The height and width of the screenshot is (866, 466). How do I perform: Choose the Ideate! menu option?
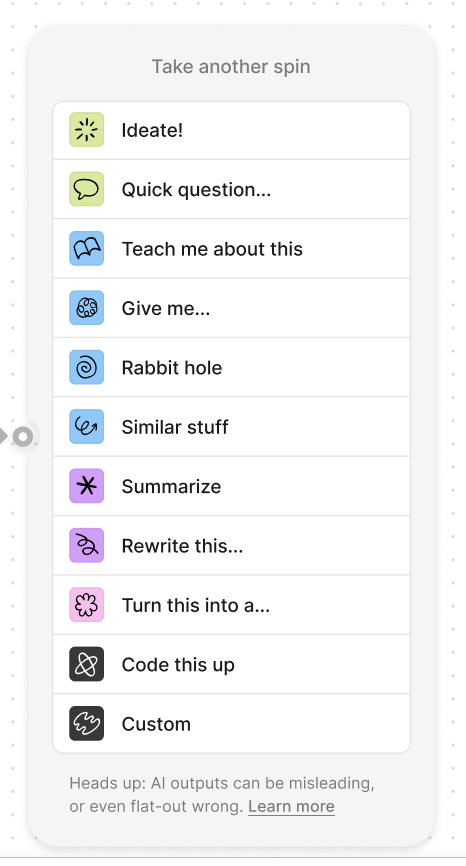[231, 130]
